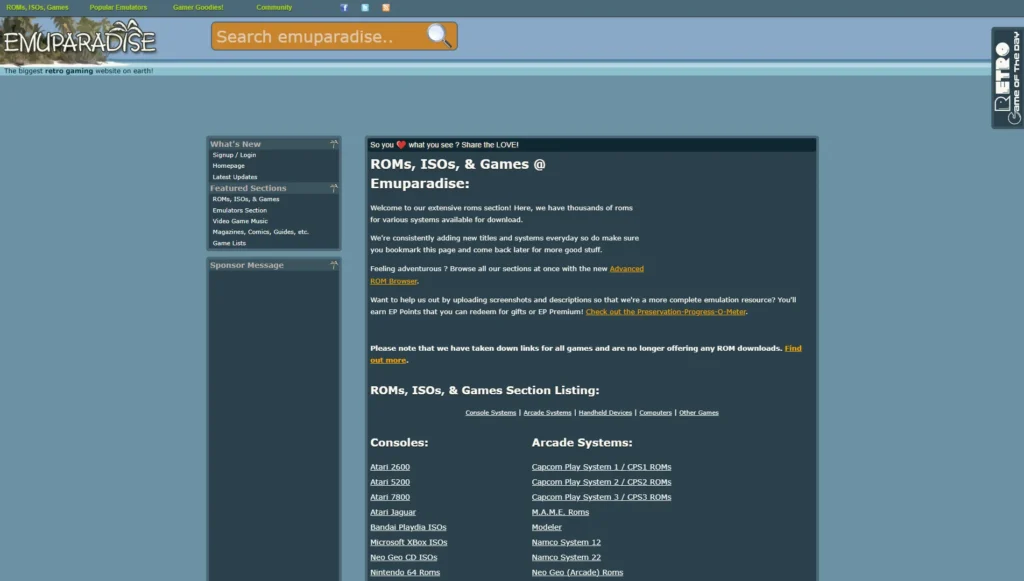Open Capcom Play System 2 / CPS2 ROMs

coord(601,482)
